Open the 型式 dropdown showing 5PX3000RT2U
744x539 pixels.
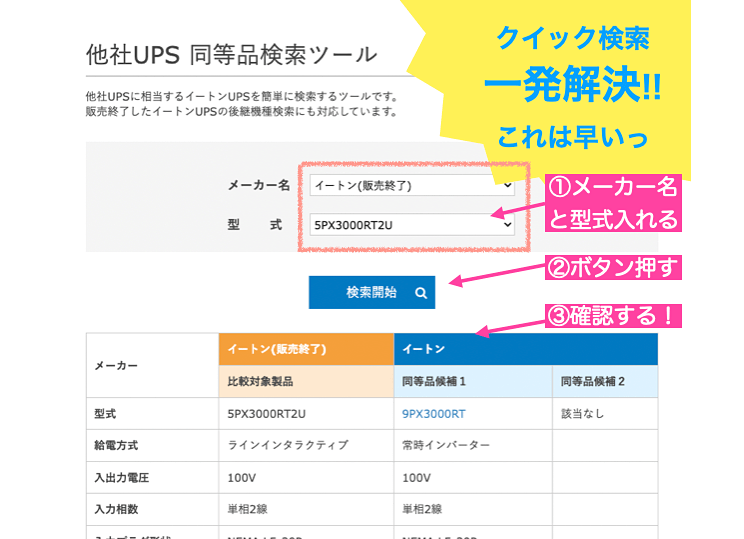coord(412,225)
